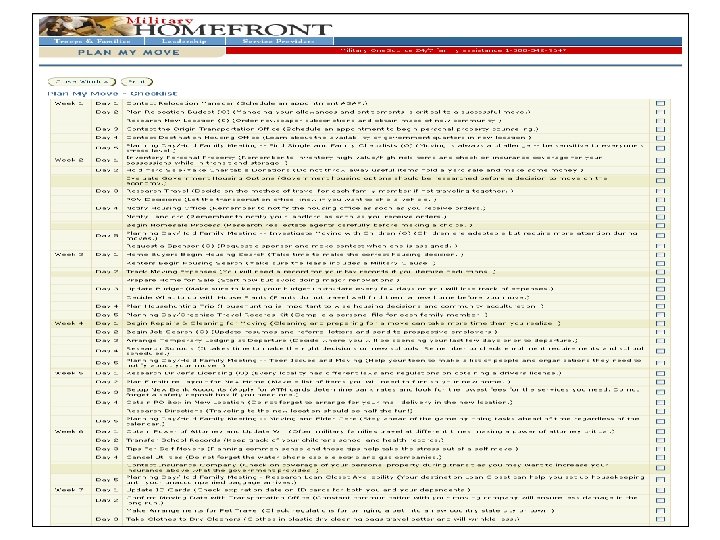Click the Military OneSource assistance banner text

coord(453,51)
